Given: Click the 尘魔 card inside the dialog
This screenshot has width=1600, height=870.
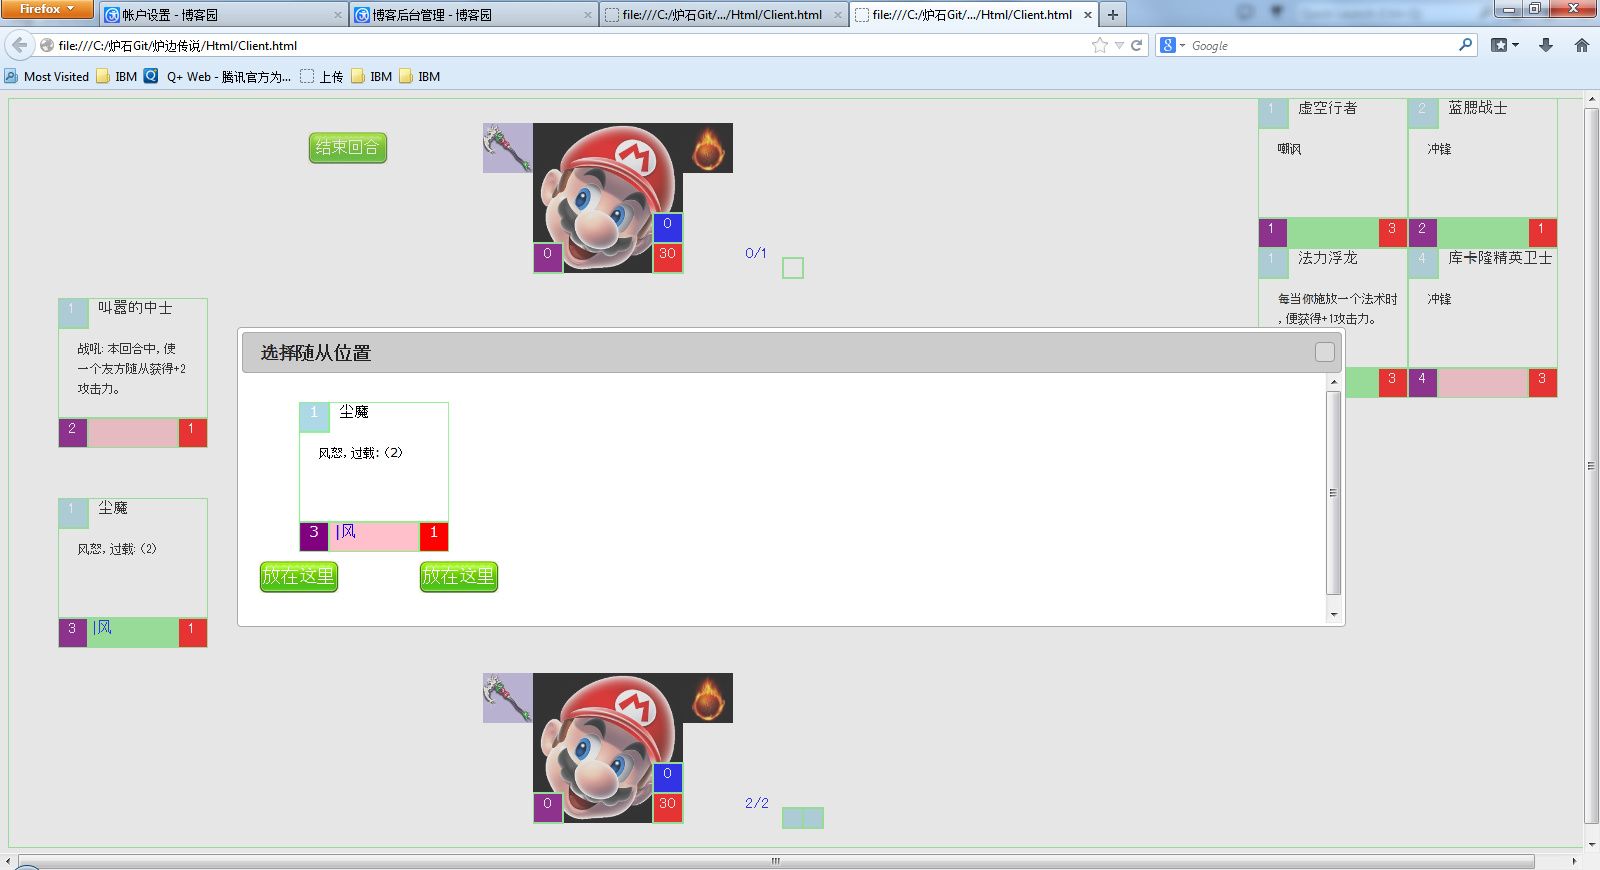Looking at the screenshot, I should (x=374, y=477).
